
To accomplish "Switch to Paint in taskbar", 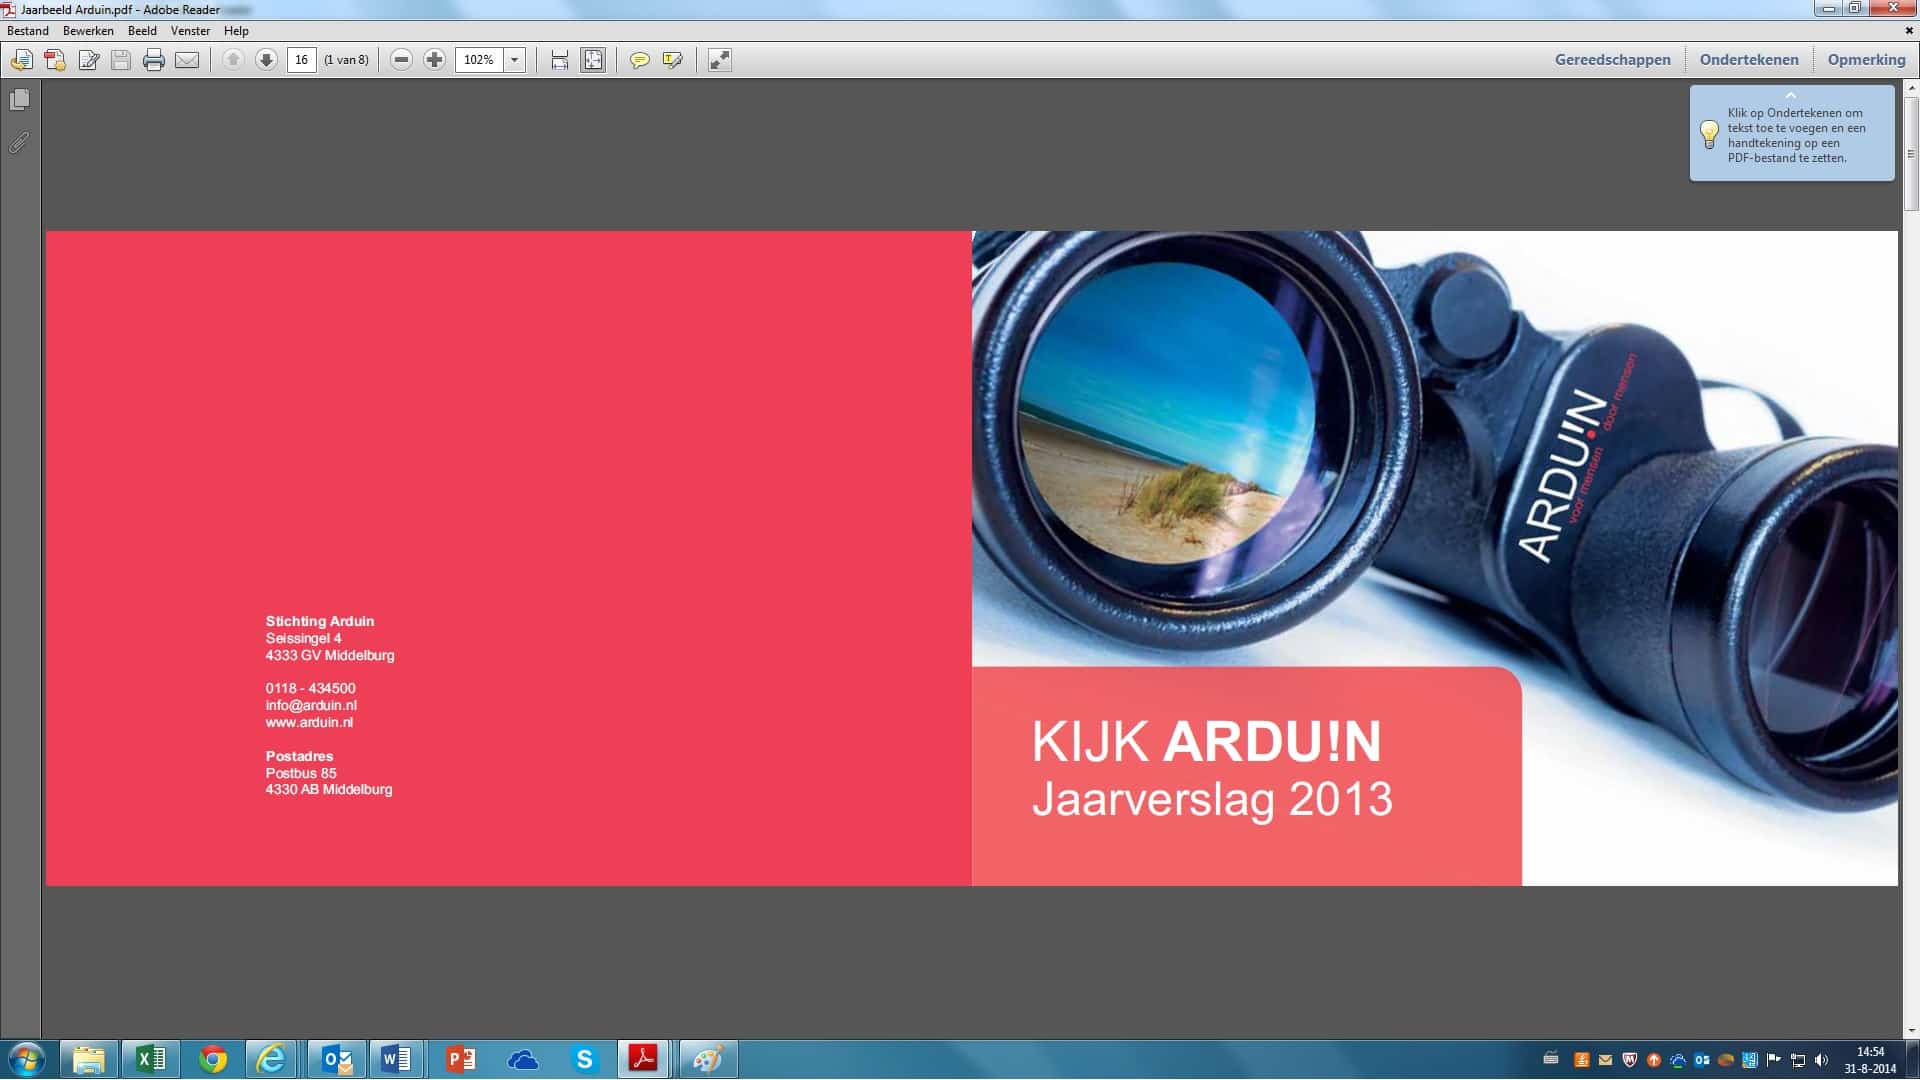I will tap(708, 1059).
